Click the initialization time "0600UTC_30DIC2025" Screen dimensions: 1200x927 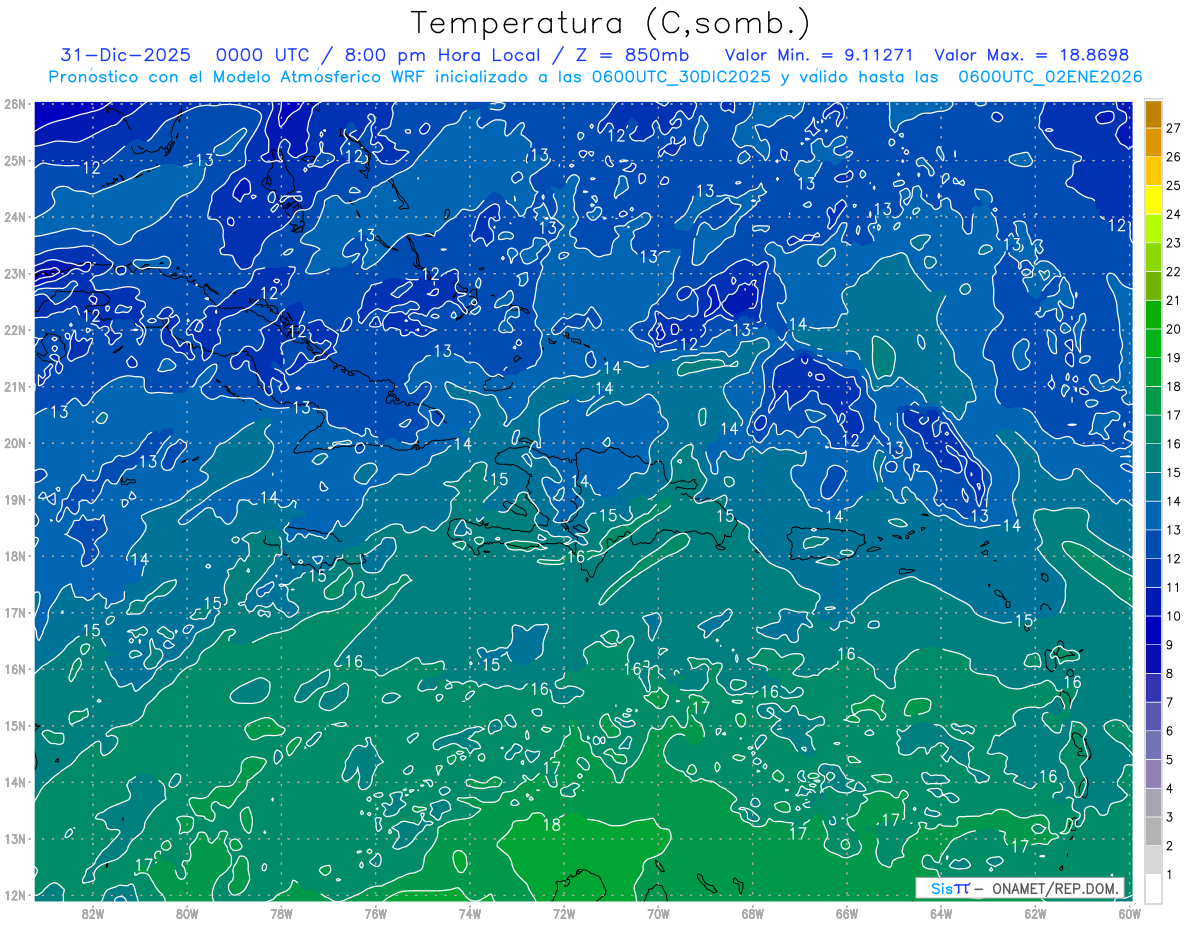(681, 77)
